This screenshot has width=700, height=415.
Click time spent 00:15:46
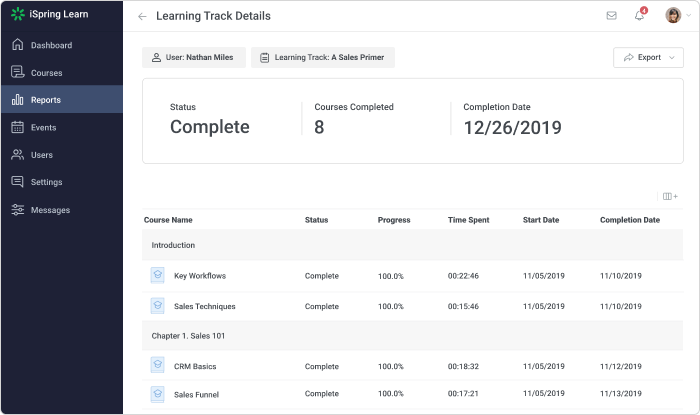pyautogui.click(x=463, y=306)
